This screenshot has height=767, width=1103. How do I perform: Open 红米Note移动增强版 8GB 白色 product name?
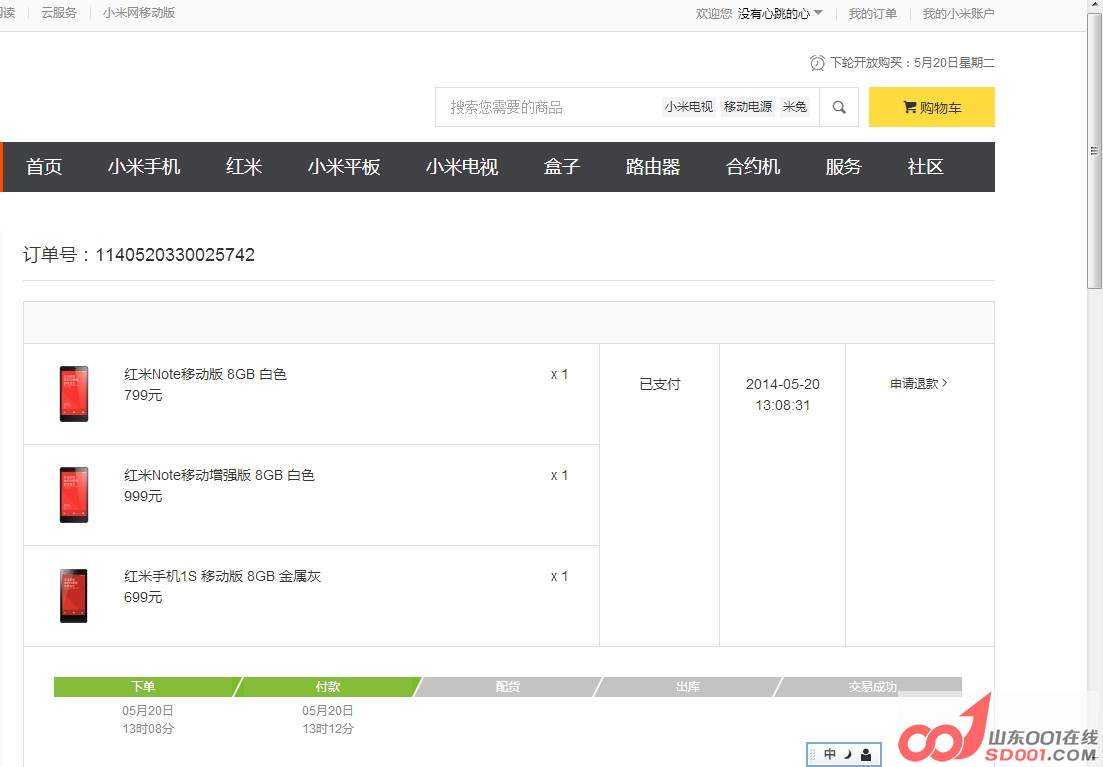point(219,475)
